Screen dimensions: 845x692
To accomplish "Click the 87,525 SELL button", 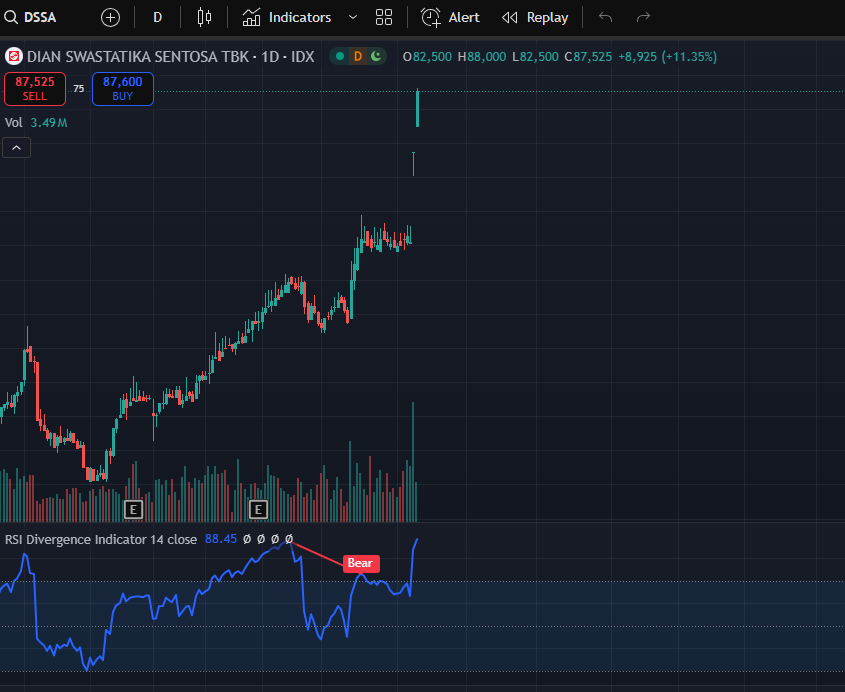I will point(35,89).
